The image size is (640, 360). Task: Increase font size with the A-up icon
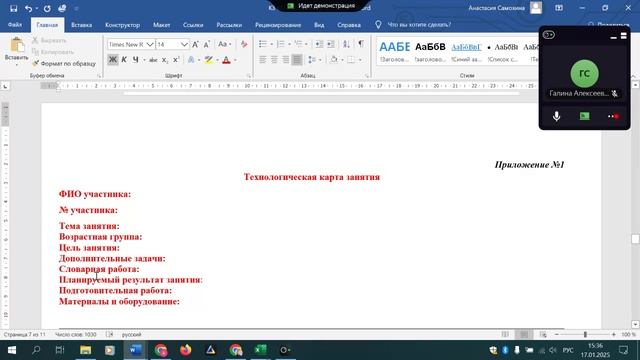tap(196, 44)
